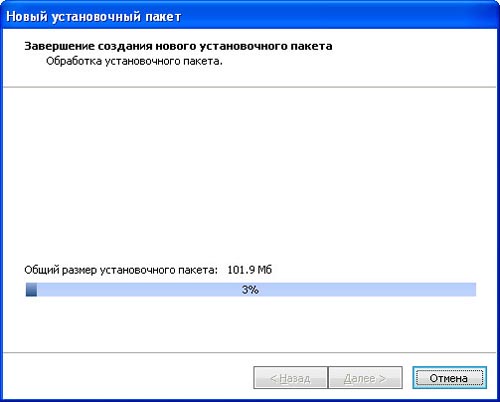Click the blank footer area left of the Назад button
500x402 pixels.
tap(127, 378)
